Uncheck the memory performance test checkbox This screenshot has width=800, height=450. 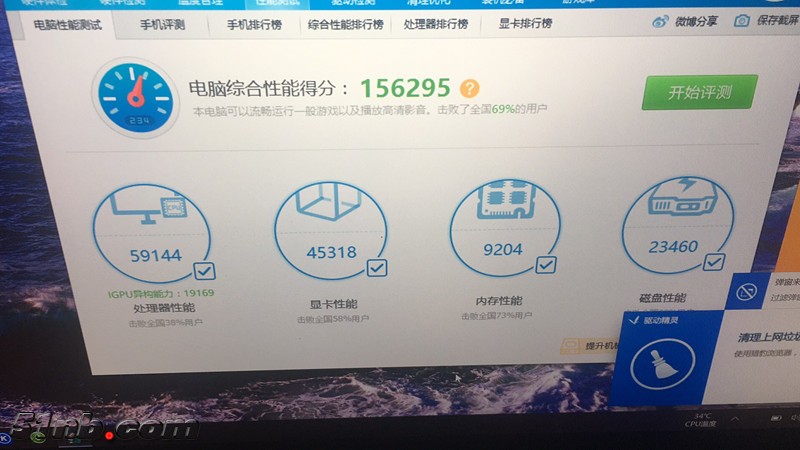pos(546,264)
